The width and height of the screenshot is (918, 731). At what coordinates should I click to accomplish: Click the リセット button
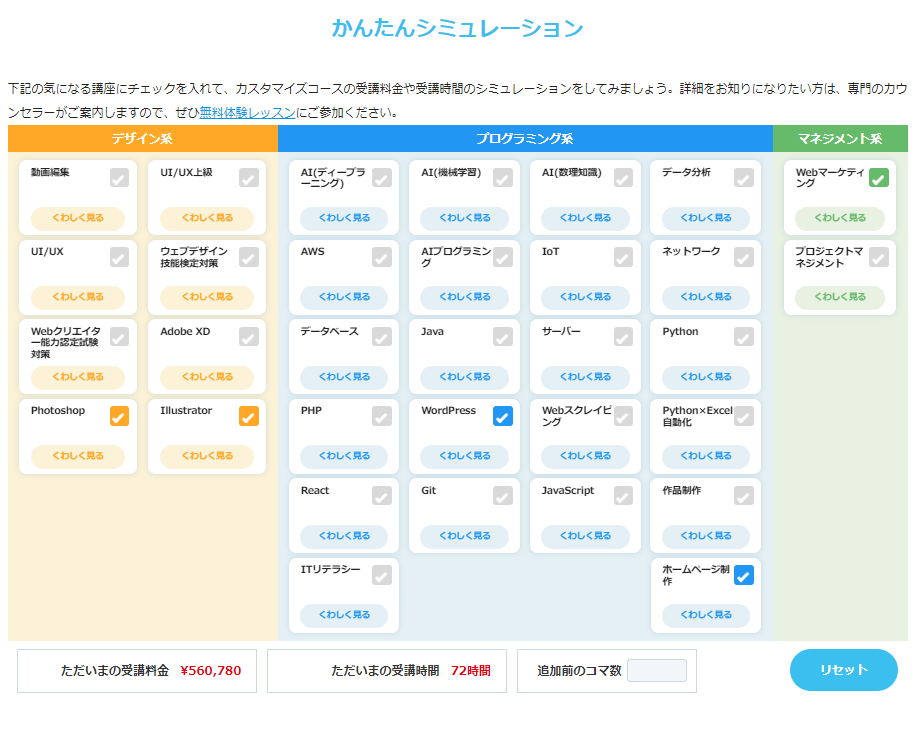coord(844,670)
